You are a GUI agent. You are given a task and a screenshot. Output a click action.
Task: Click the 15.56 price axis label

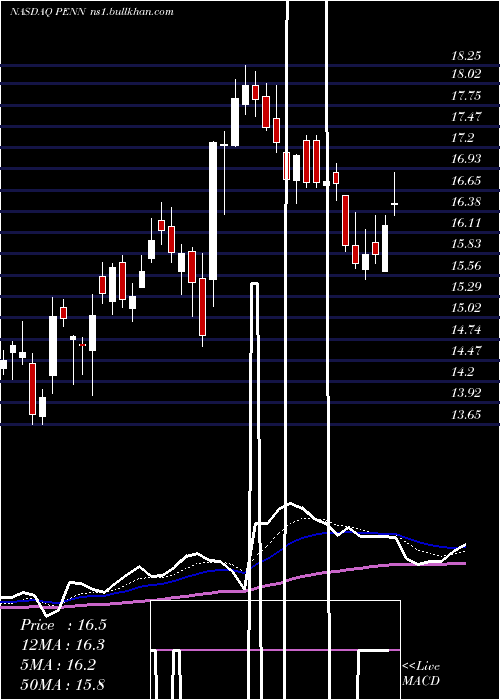[x=467, y=266]
